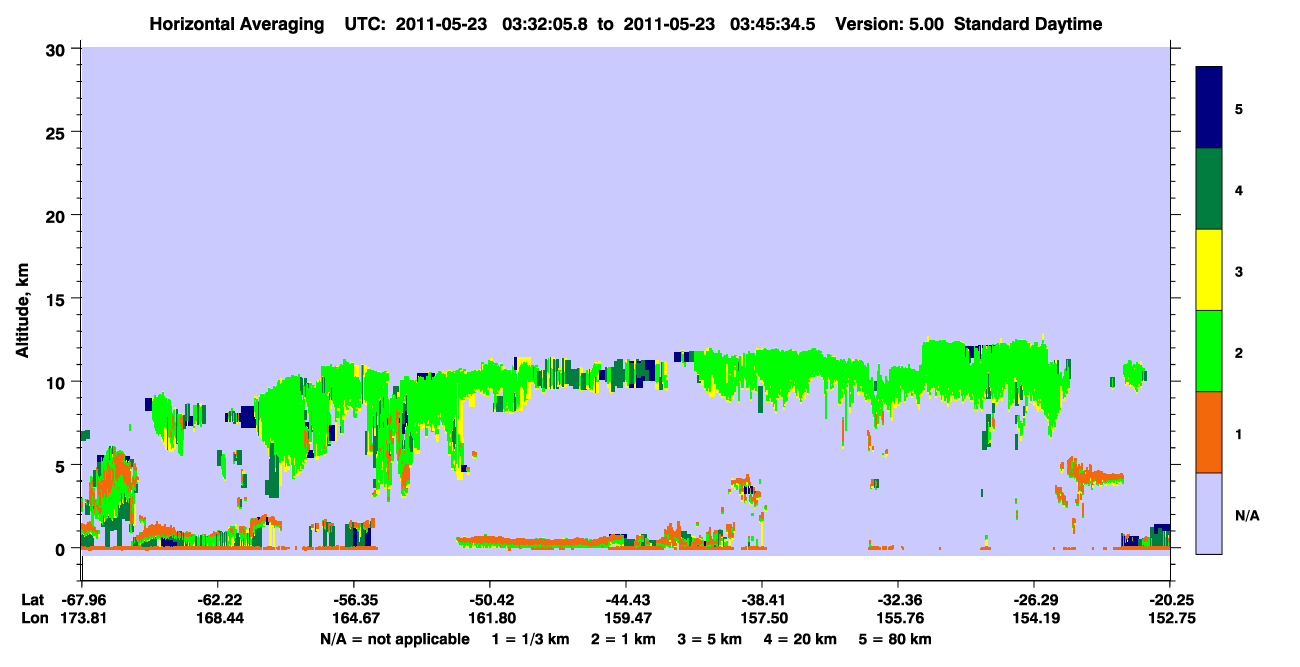Click the lavender N/A colorbar swatch

tap(1209, 513)
